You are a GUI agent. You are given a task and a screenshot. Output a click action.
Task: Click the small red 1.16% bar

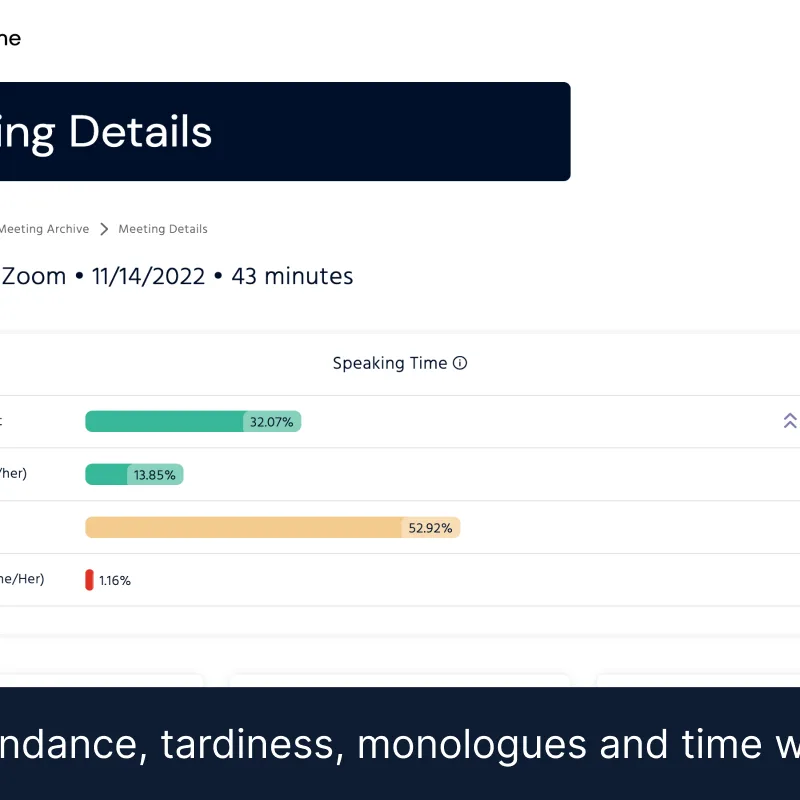(x=89, y=580)
